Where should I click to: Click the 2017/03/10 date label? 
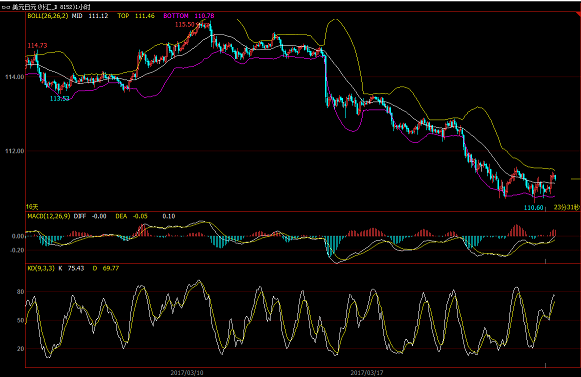point(187,373)
